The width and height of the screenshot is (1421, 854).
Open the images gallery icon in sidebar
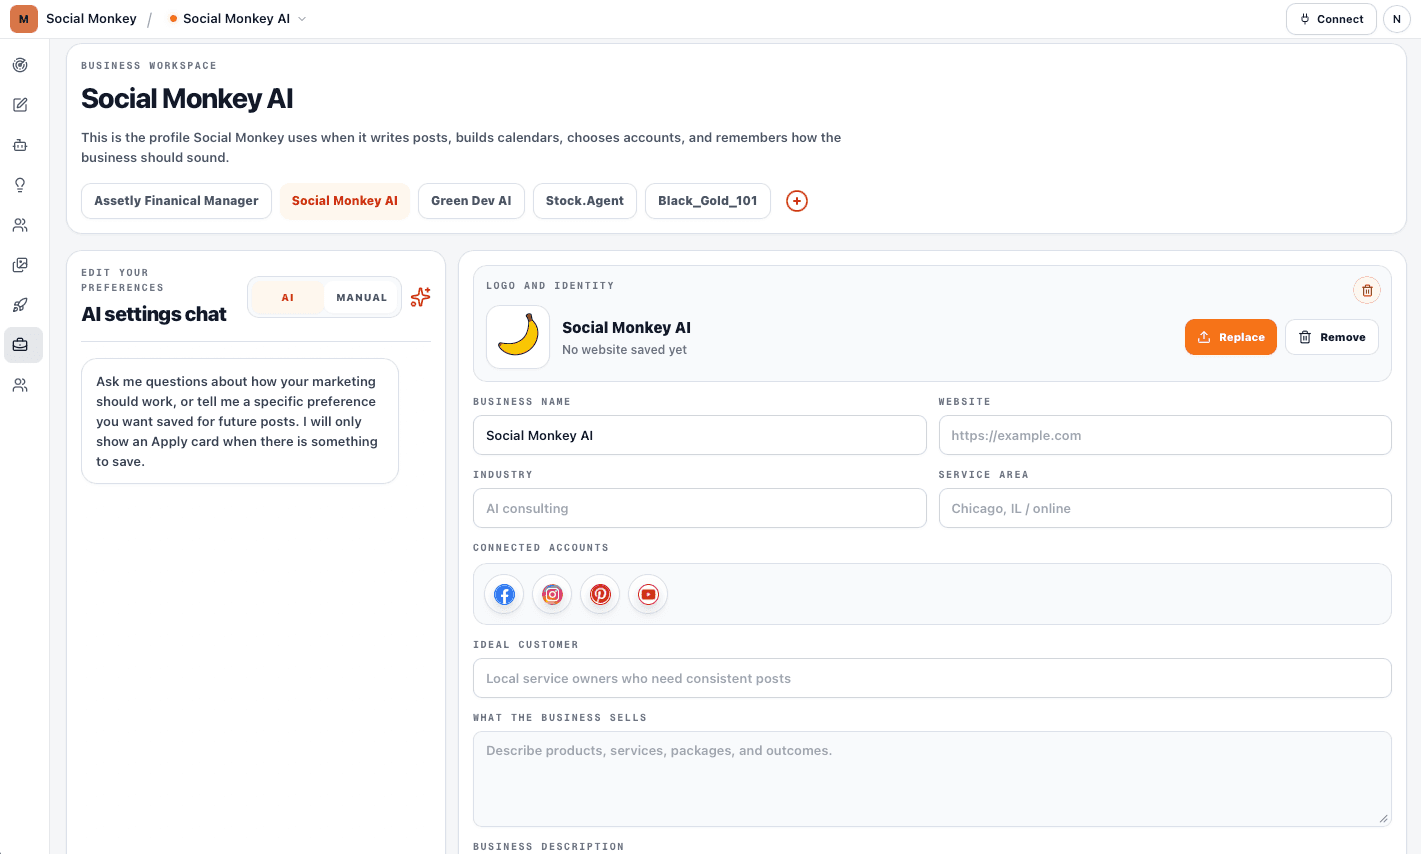pos(20,265)
